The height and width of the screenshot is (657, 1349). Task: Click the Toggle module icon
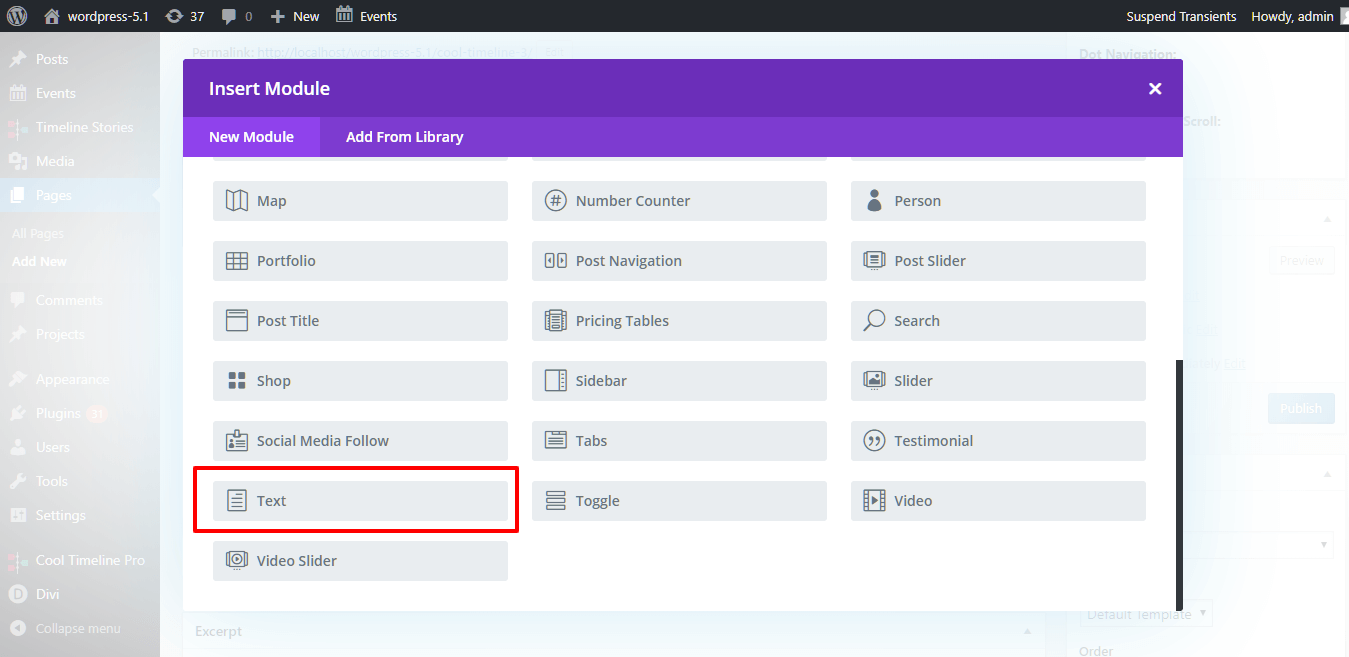click(x=555, y=501)
